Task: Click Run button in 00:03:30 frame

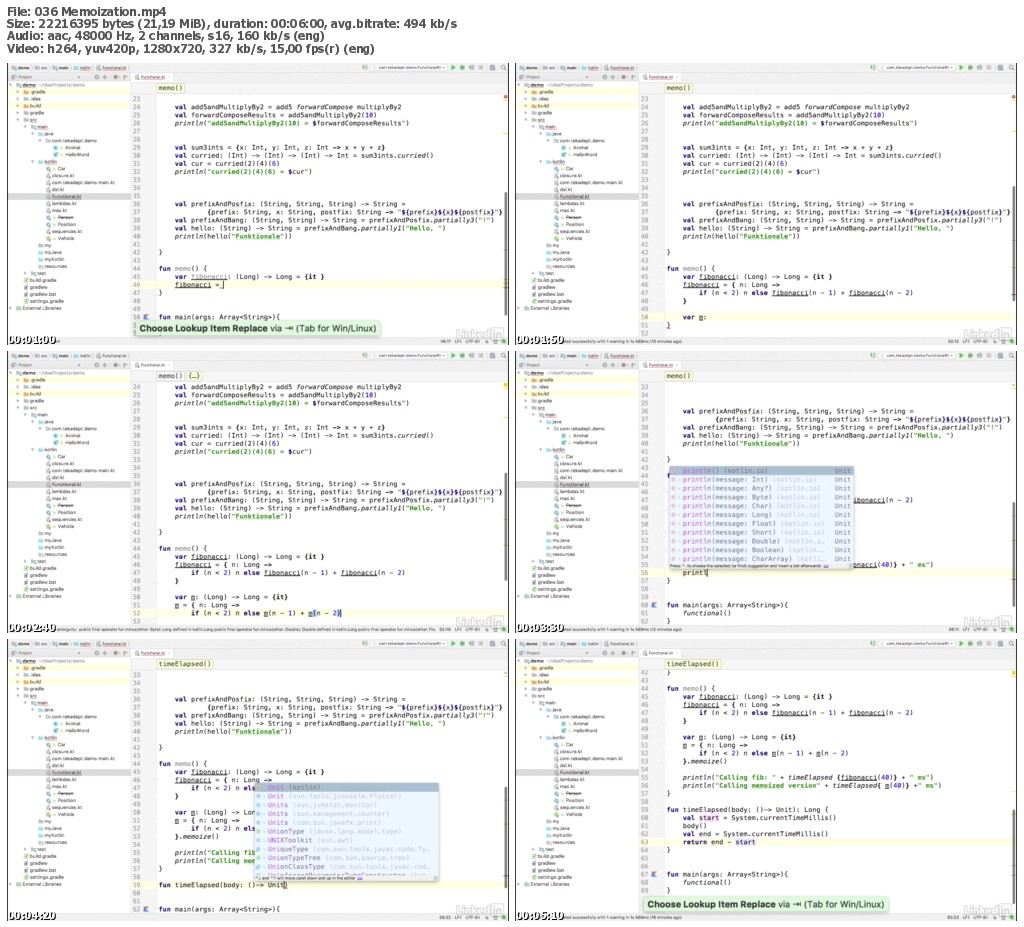Action: (x=961, y=355)
